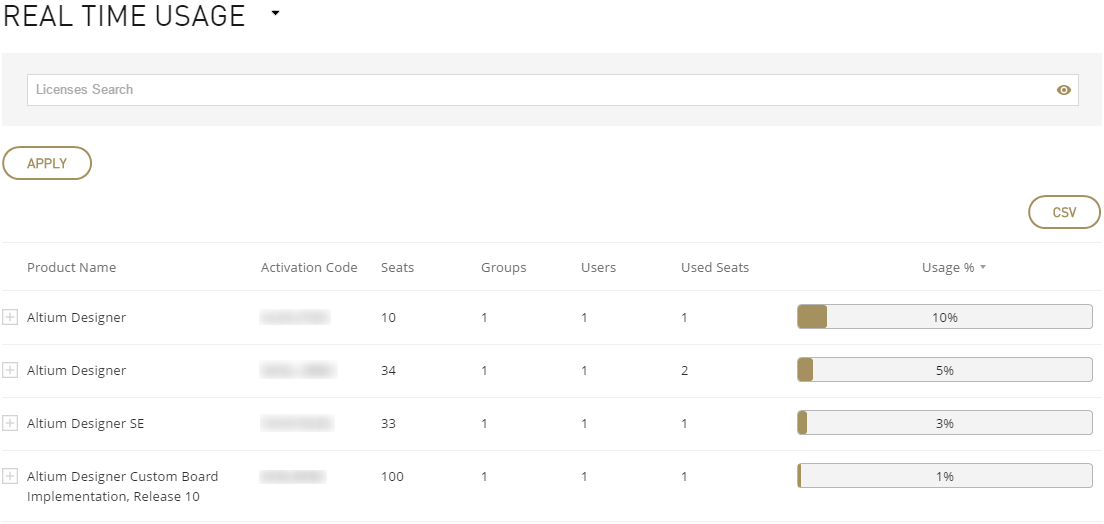
Task: Click the Users column header
Action: 598,267
